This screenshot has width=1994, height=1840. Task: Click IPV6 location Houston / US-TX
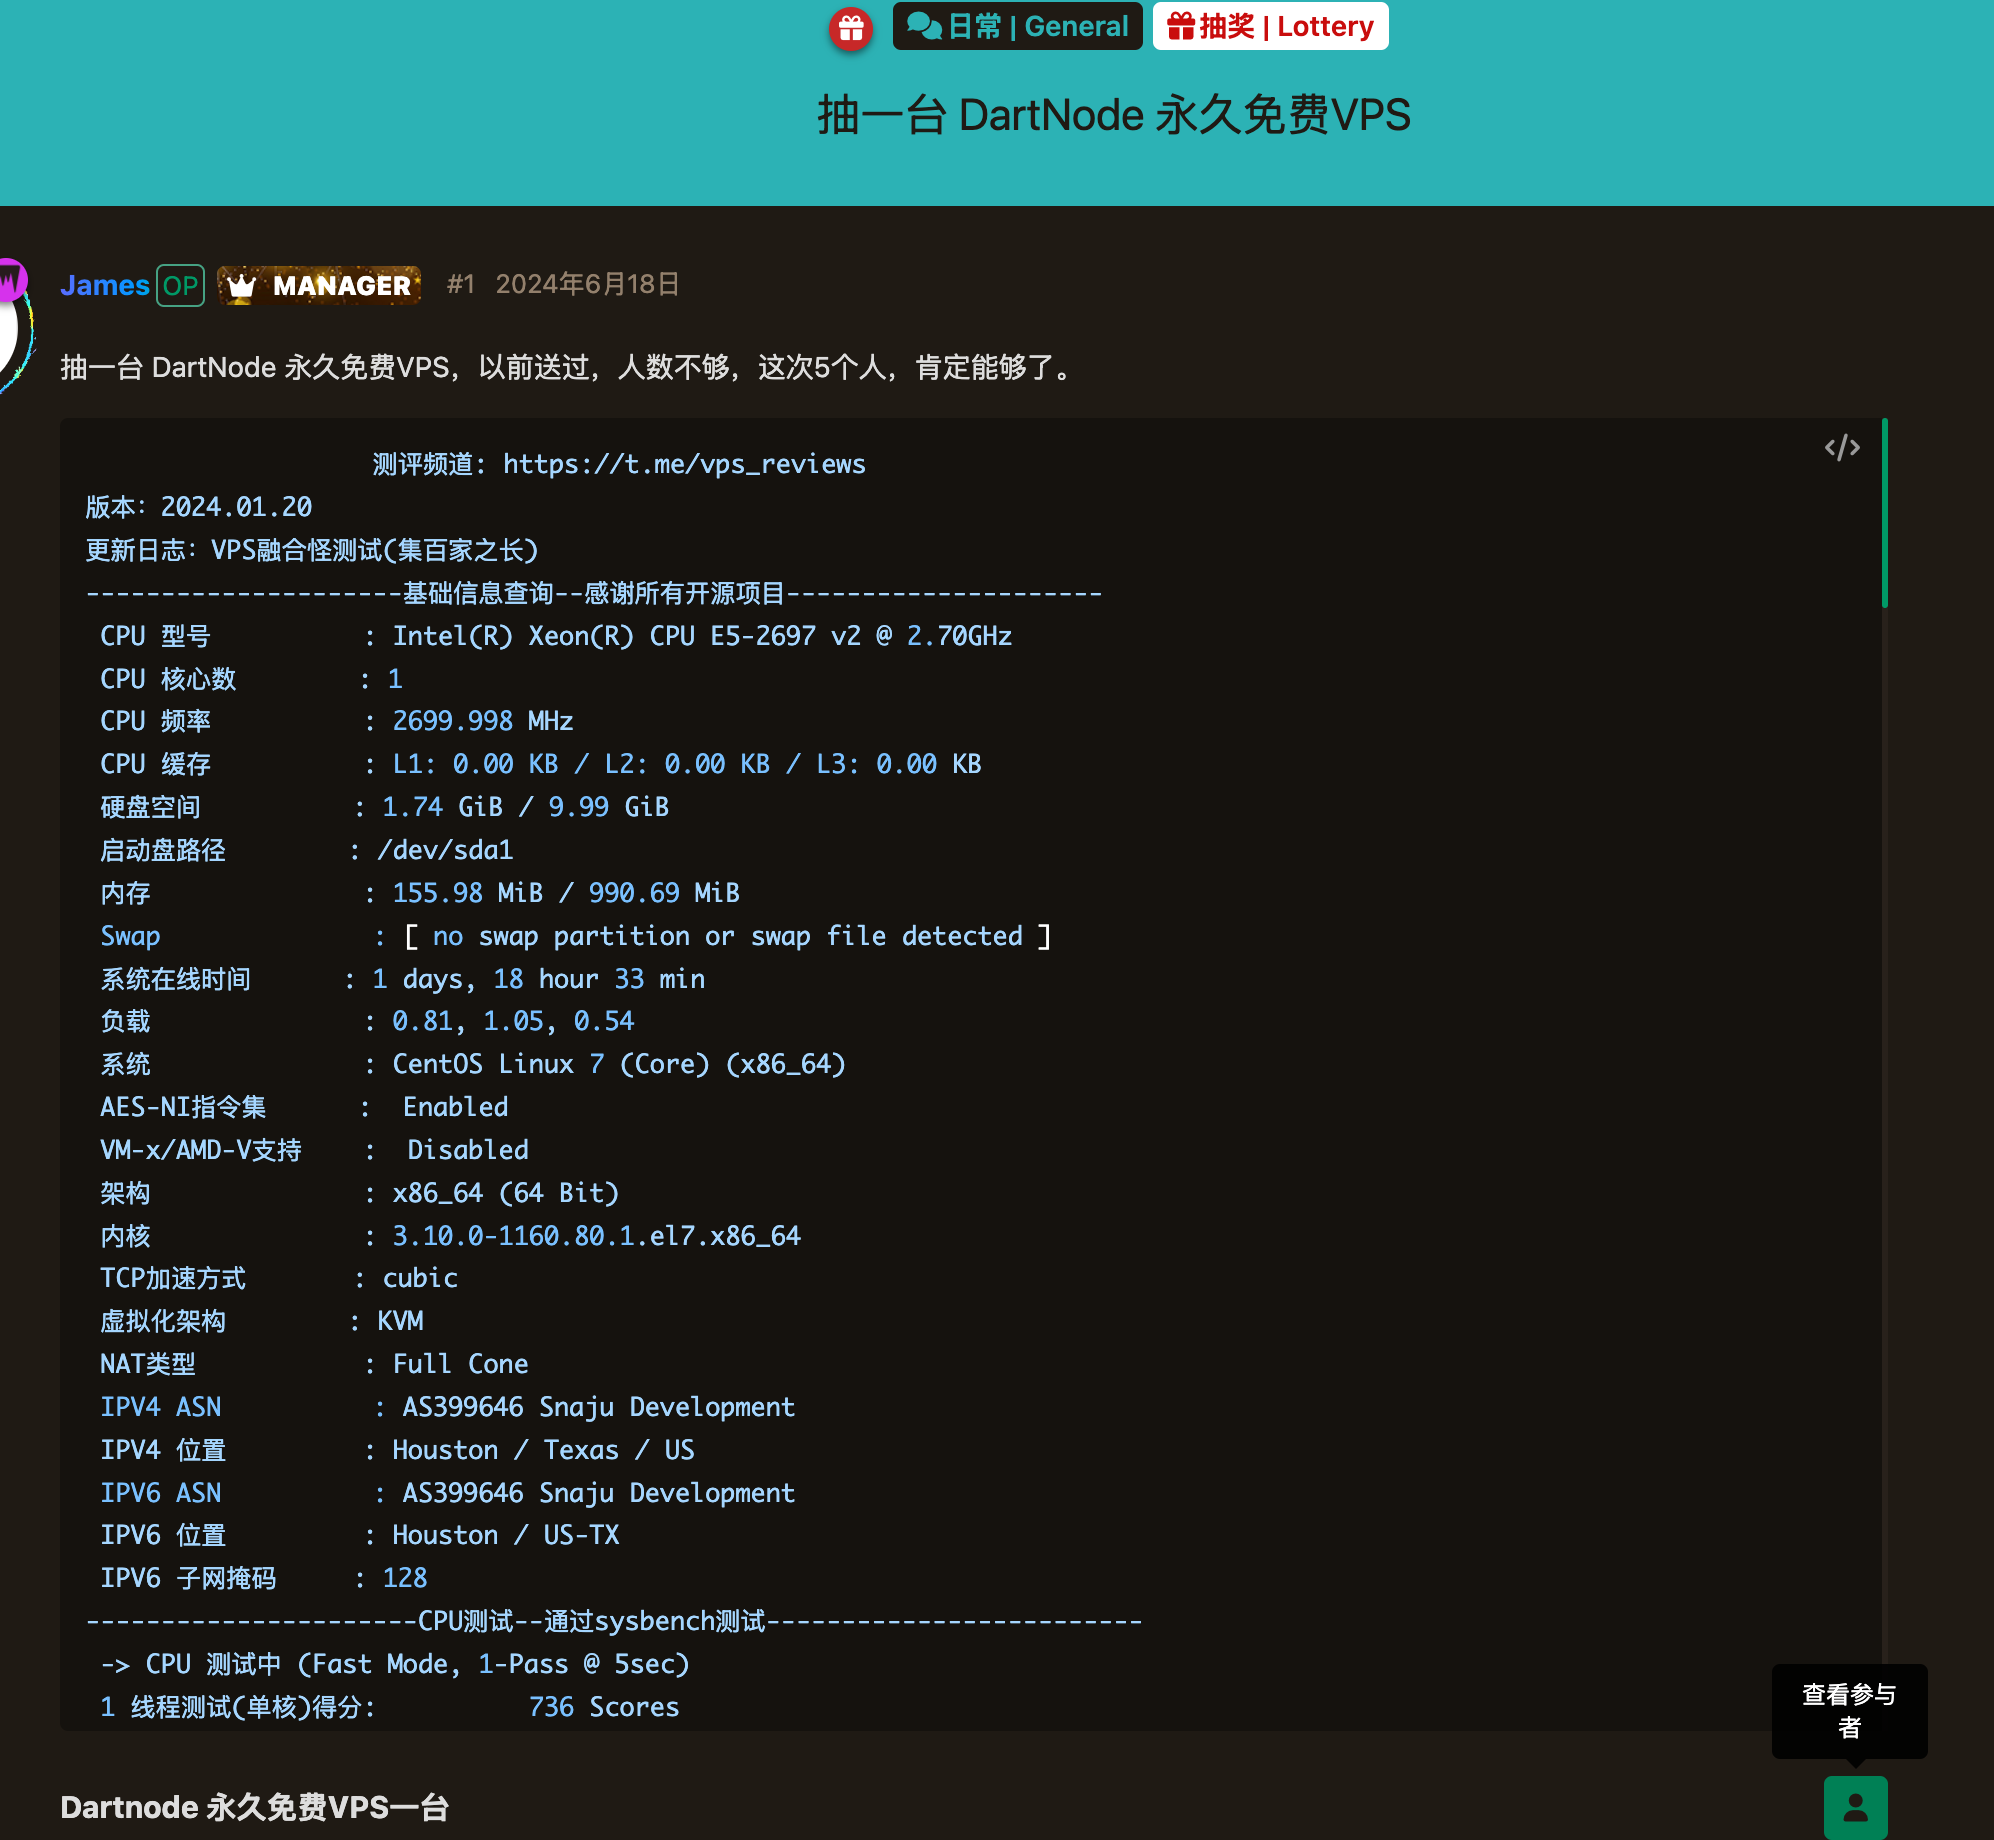click(x=506, y=1535)
